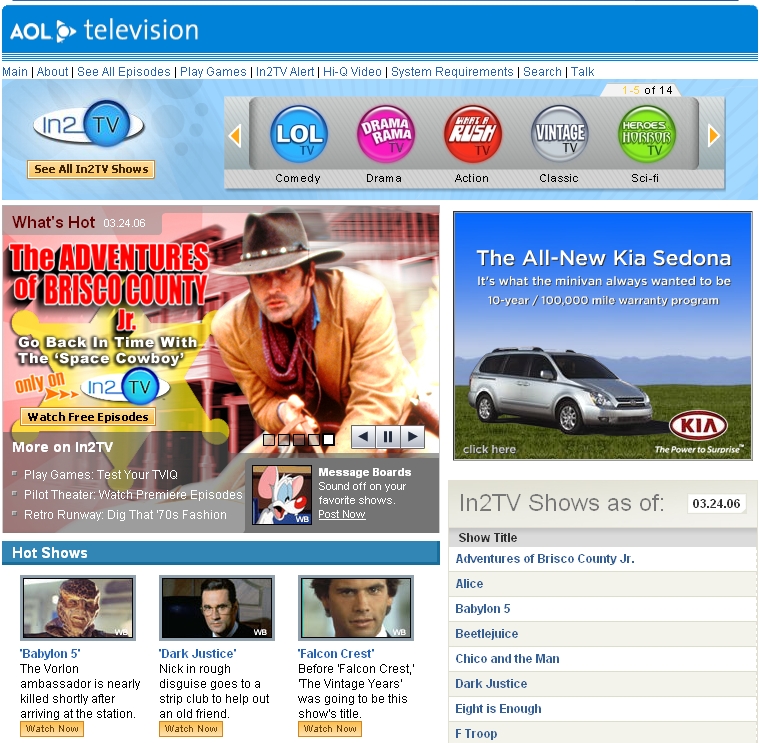Open the Talk navigation link

[x=583, y=72]
